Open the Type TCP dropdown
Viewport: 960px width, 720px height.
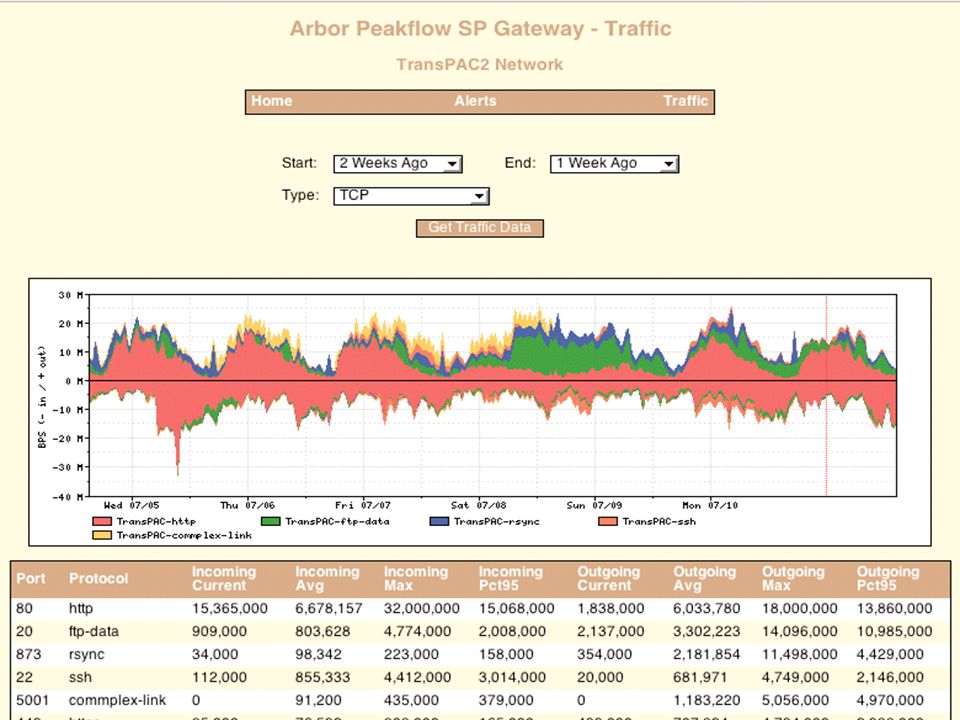411,195
